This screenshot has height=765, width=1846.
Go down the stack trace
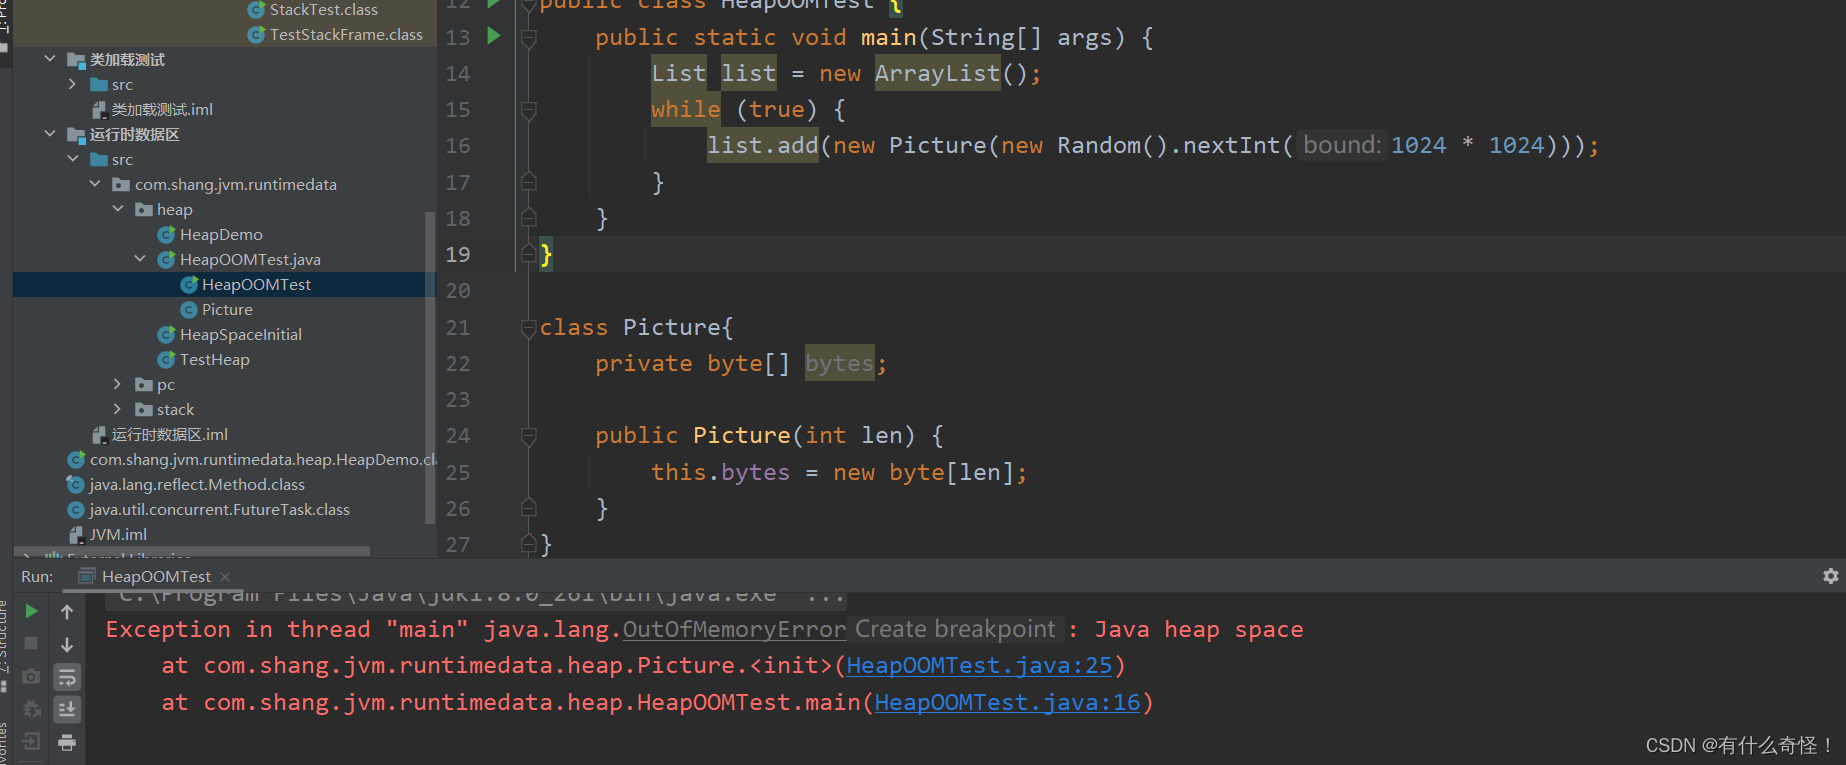[x=67, y=644]
